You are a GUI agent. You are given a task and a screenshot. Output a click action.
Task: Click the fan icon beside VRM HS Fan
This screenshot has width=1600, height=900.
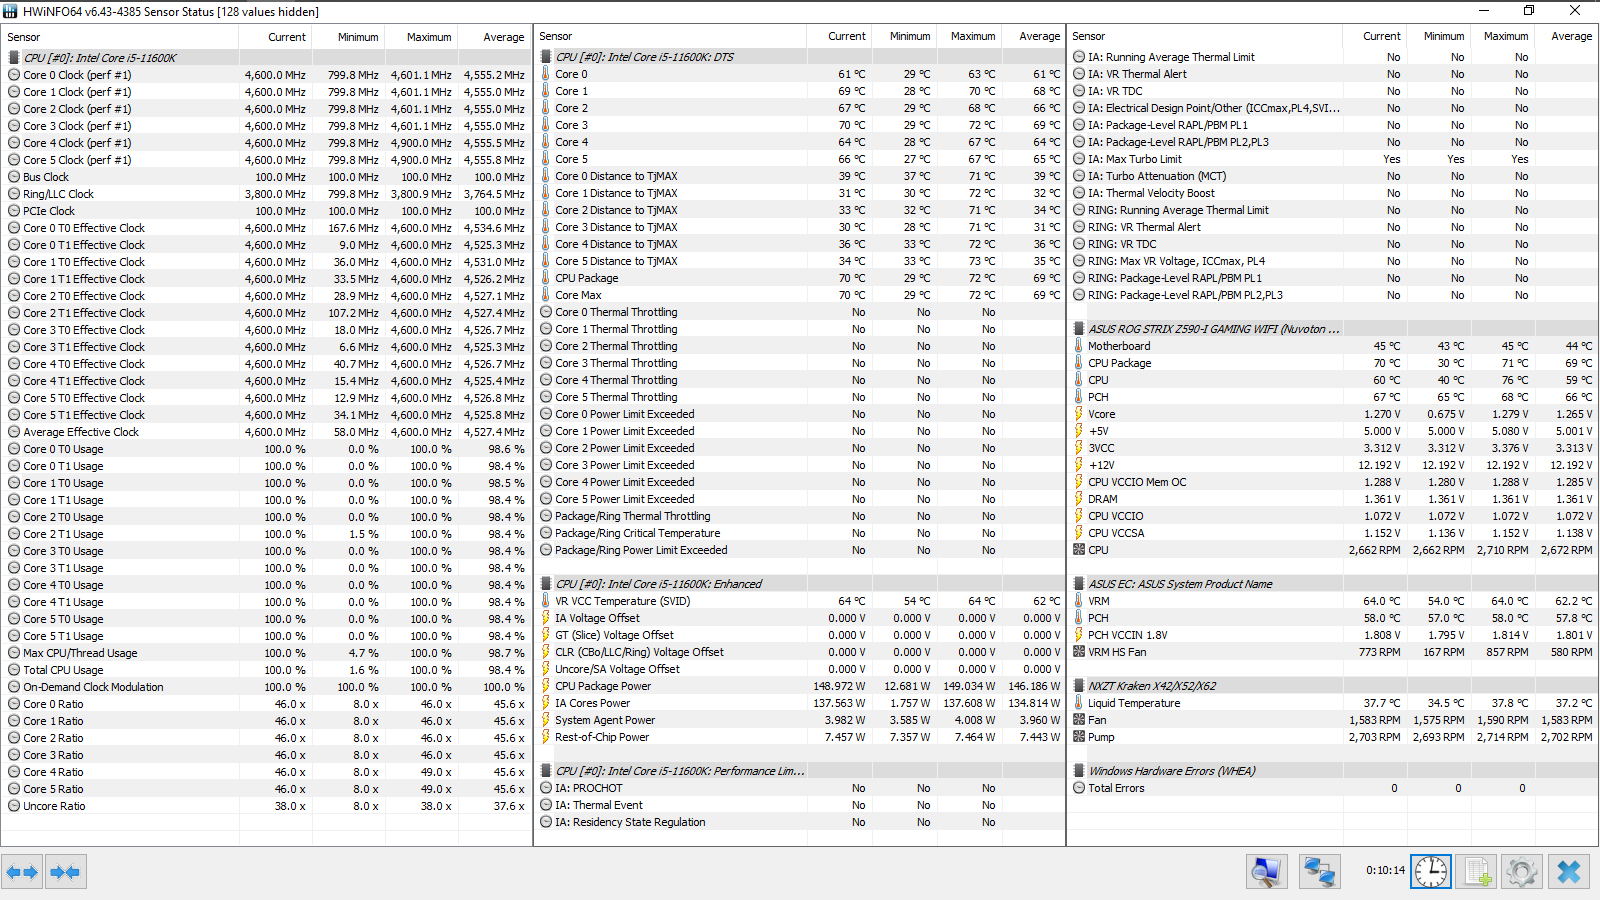1079,652
